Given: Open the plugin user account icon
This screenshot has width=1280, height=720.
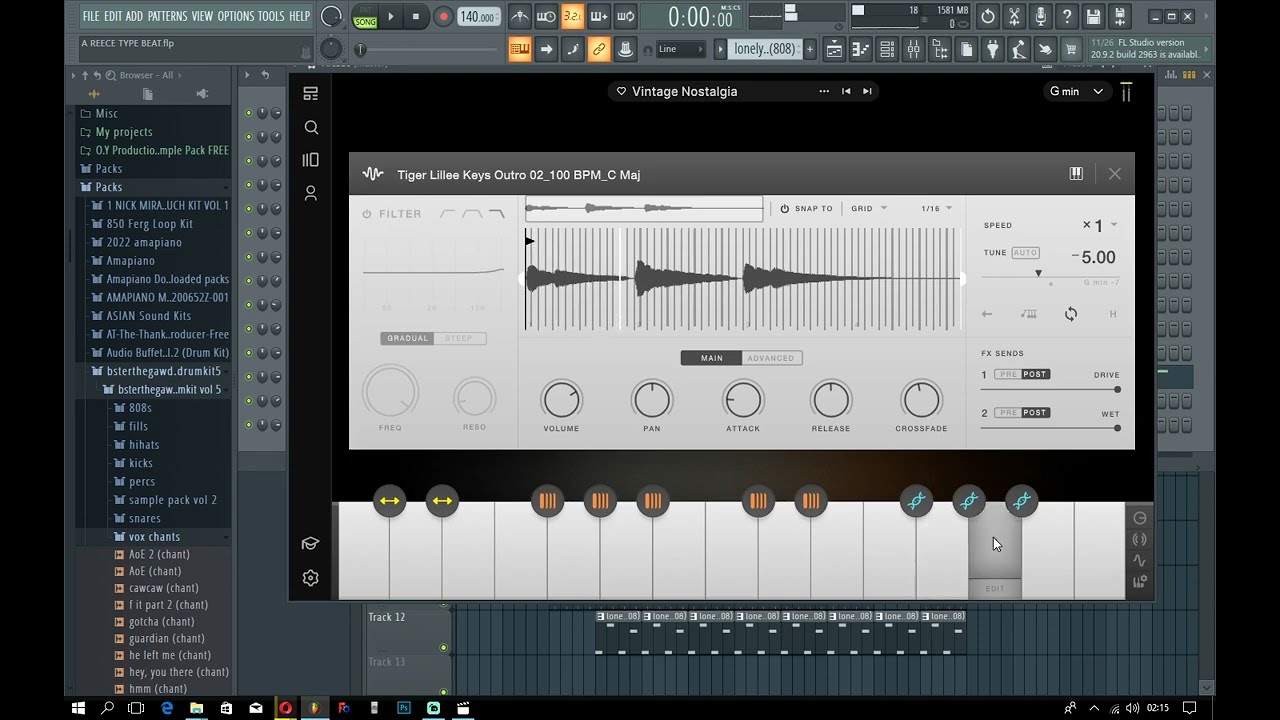Looking at the screenshot, I should [x=311, y=193].
